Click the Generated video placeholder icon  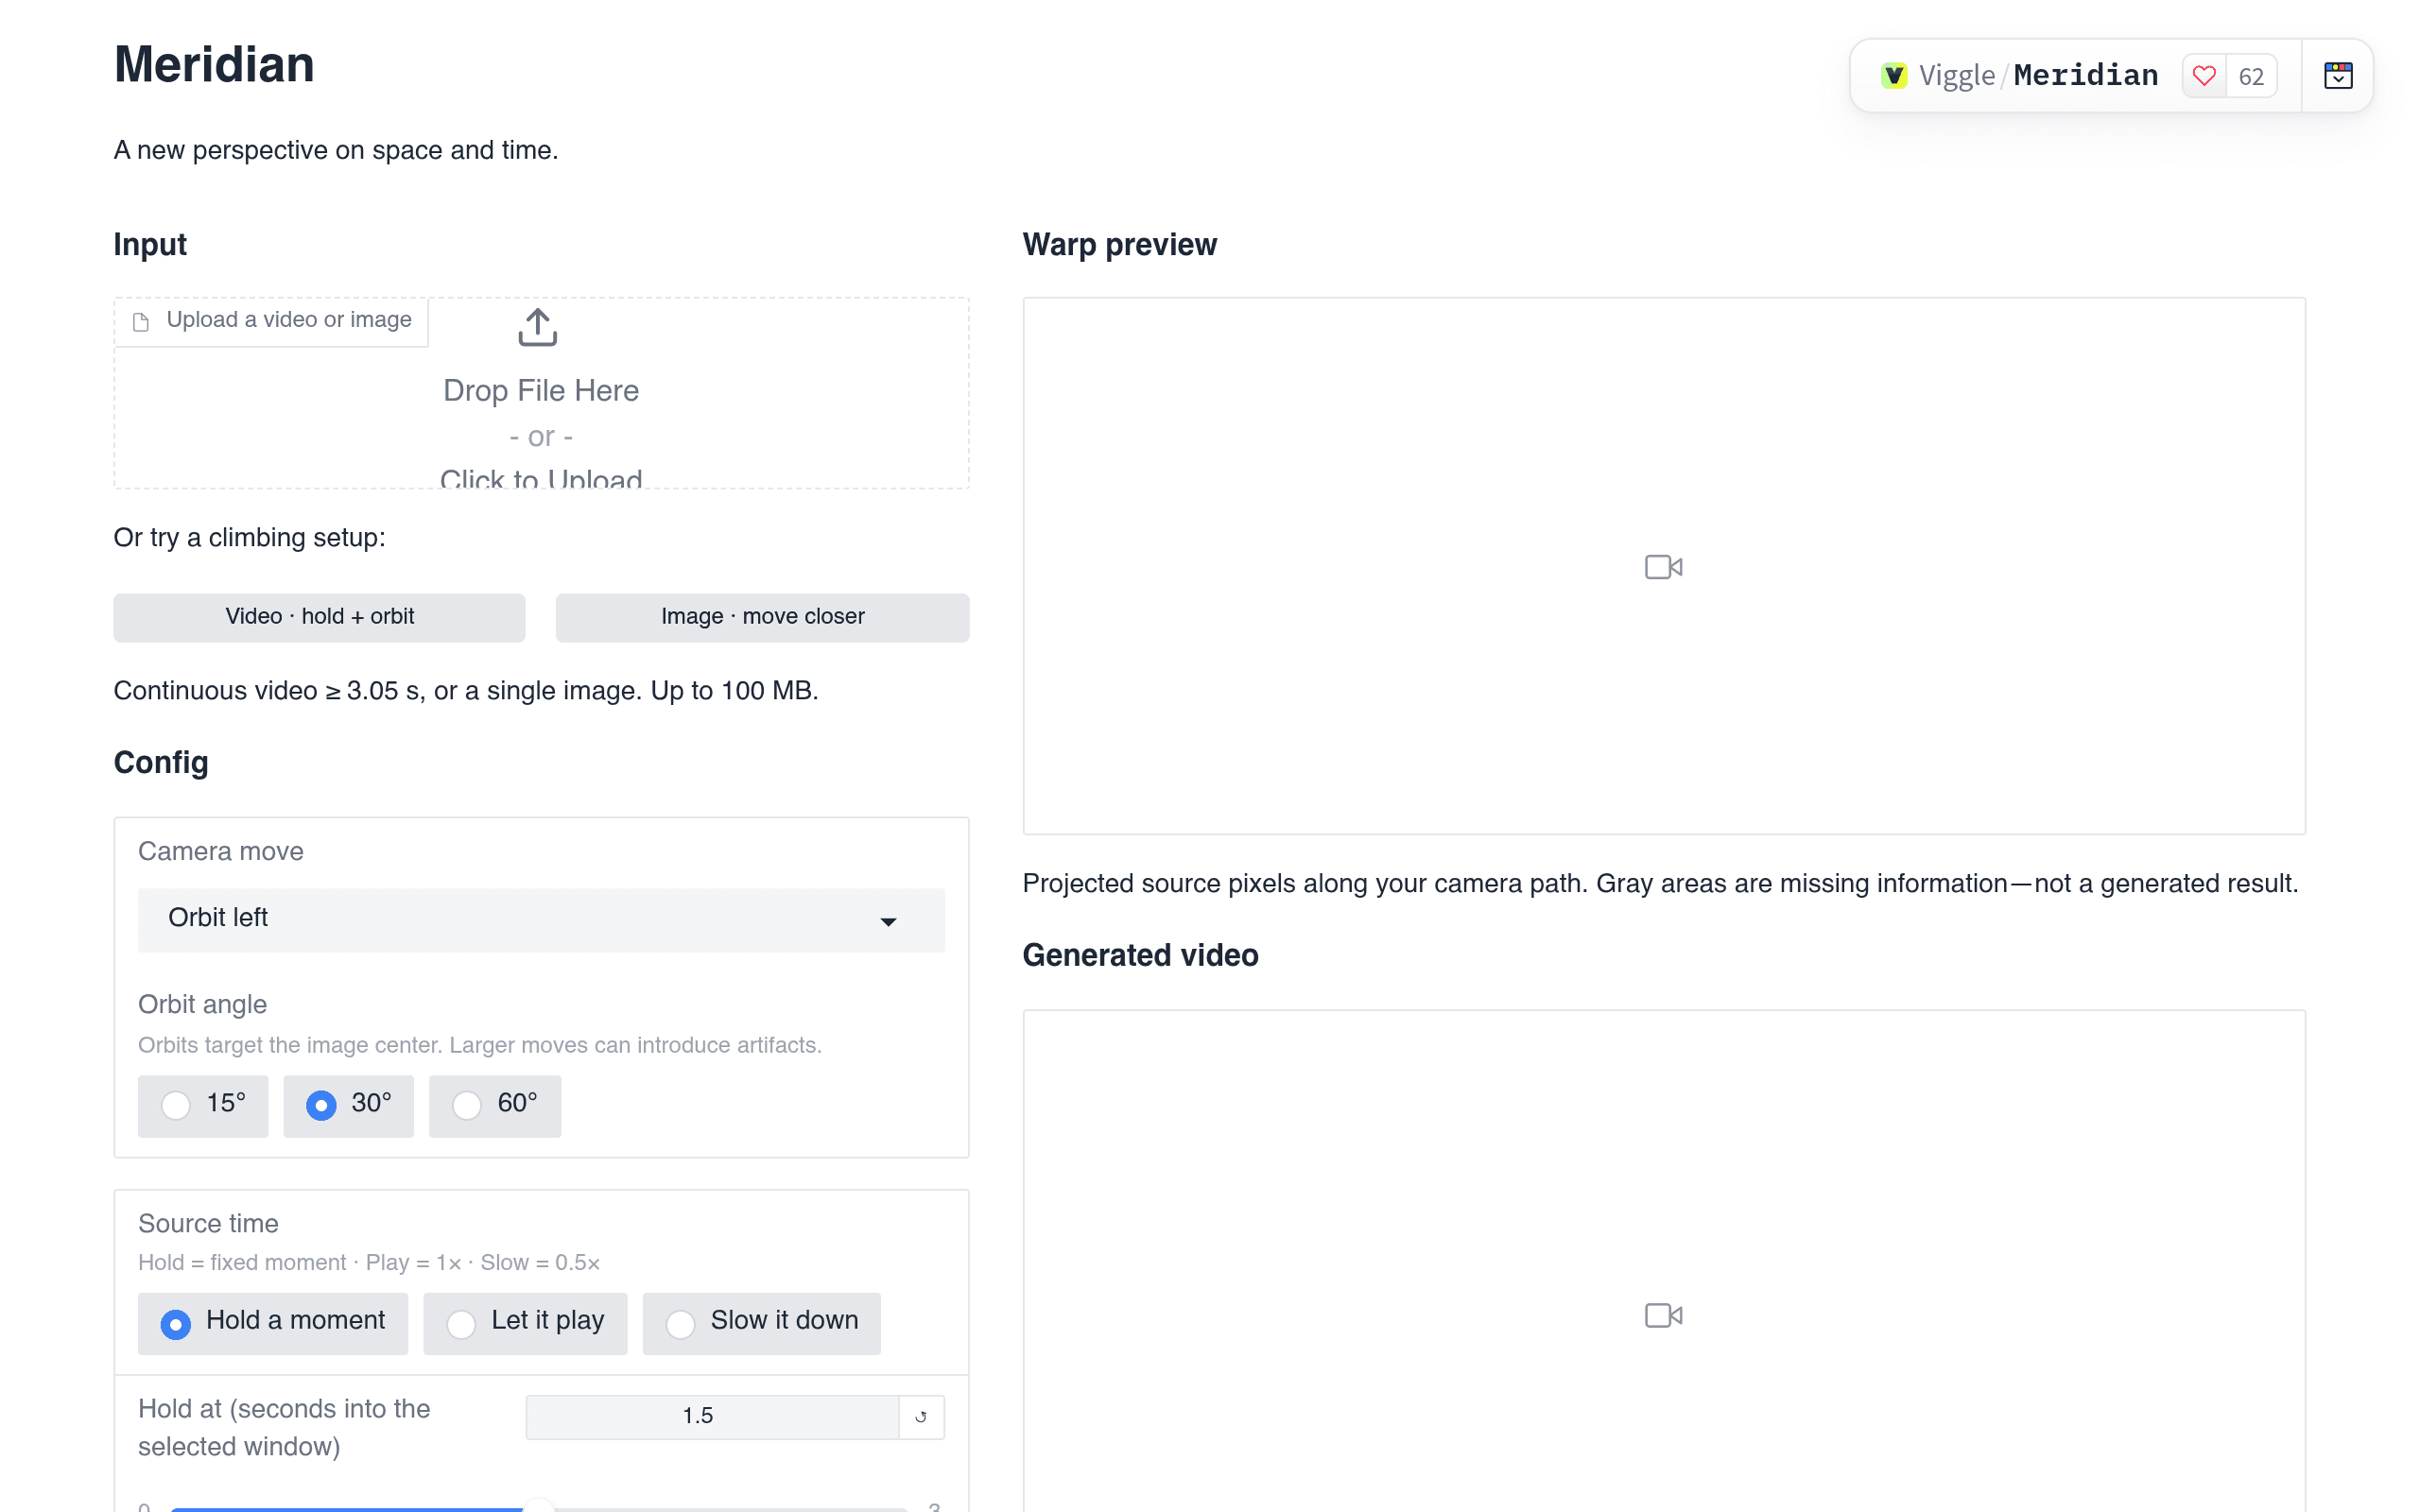[1664, 1315]
